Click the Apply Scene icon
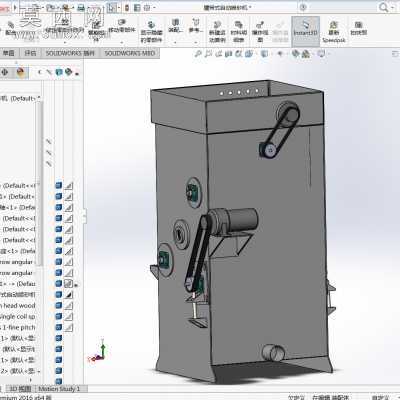400x400 pixels. pos(306,53)
